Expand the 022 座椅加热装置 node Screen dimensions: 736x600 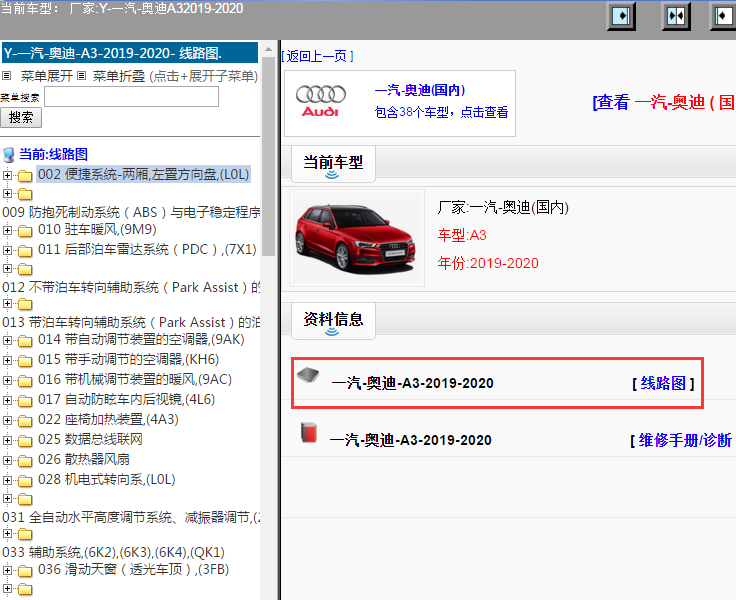[7, 420]
